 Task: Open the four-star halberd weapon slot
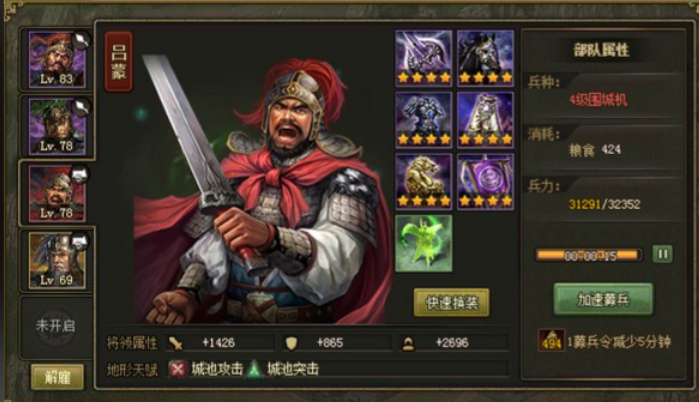pyautogui.click(x=424, y=58)
